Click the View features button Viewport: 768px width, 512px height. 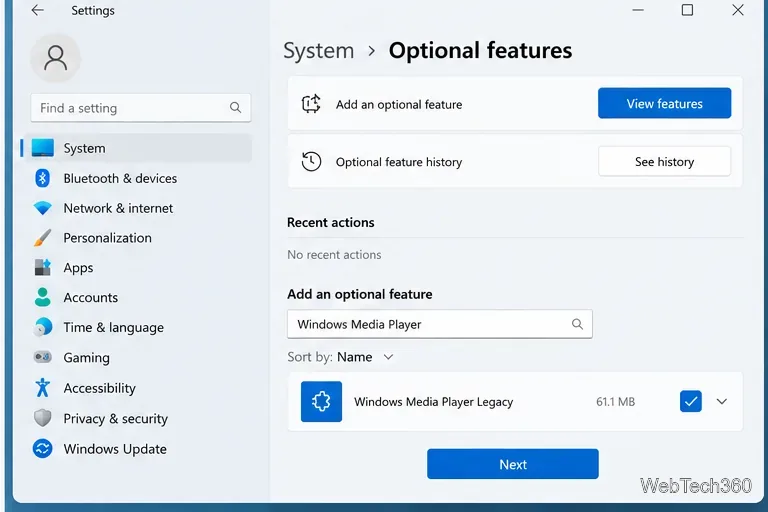pyautogui.click(x=664, y=103)
